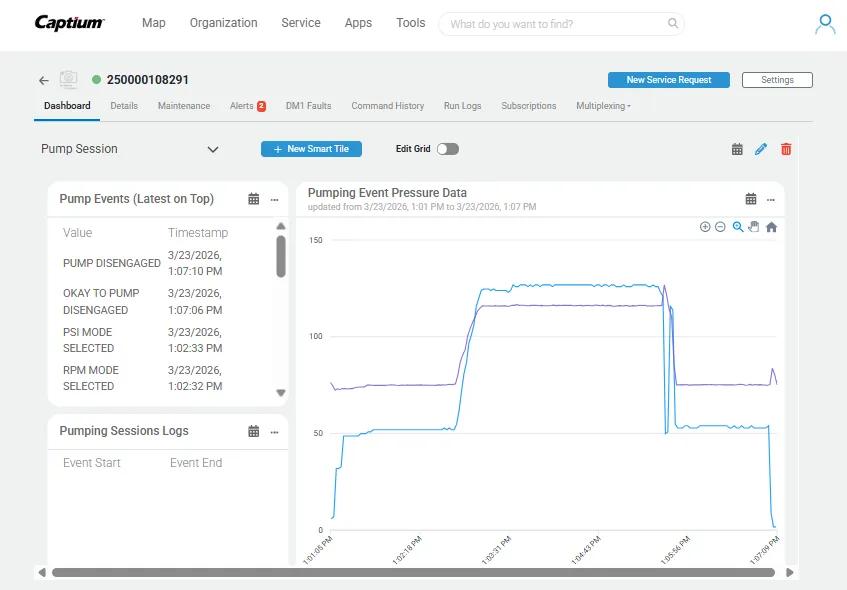Select the chart pan hand tool
Viewport: 847px width, 590px height.
point(754,227)
